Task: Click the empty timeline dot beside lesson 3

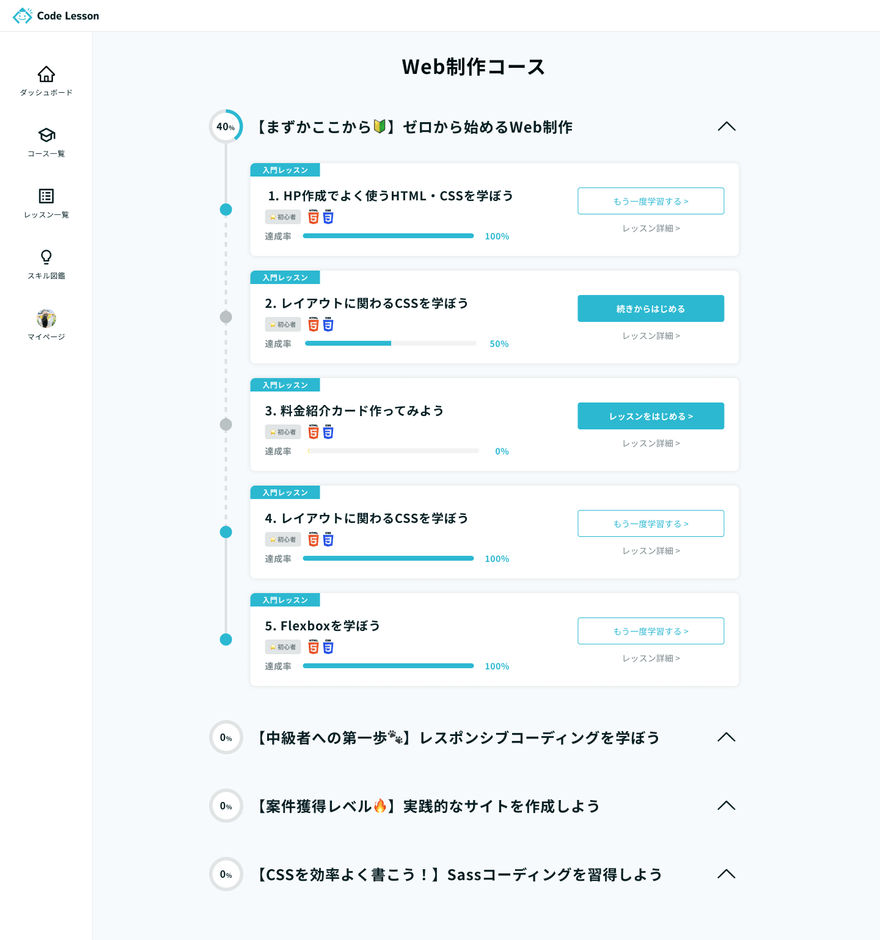Action: pyautogui.click(x=225, y=425)
